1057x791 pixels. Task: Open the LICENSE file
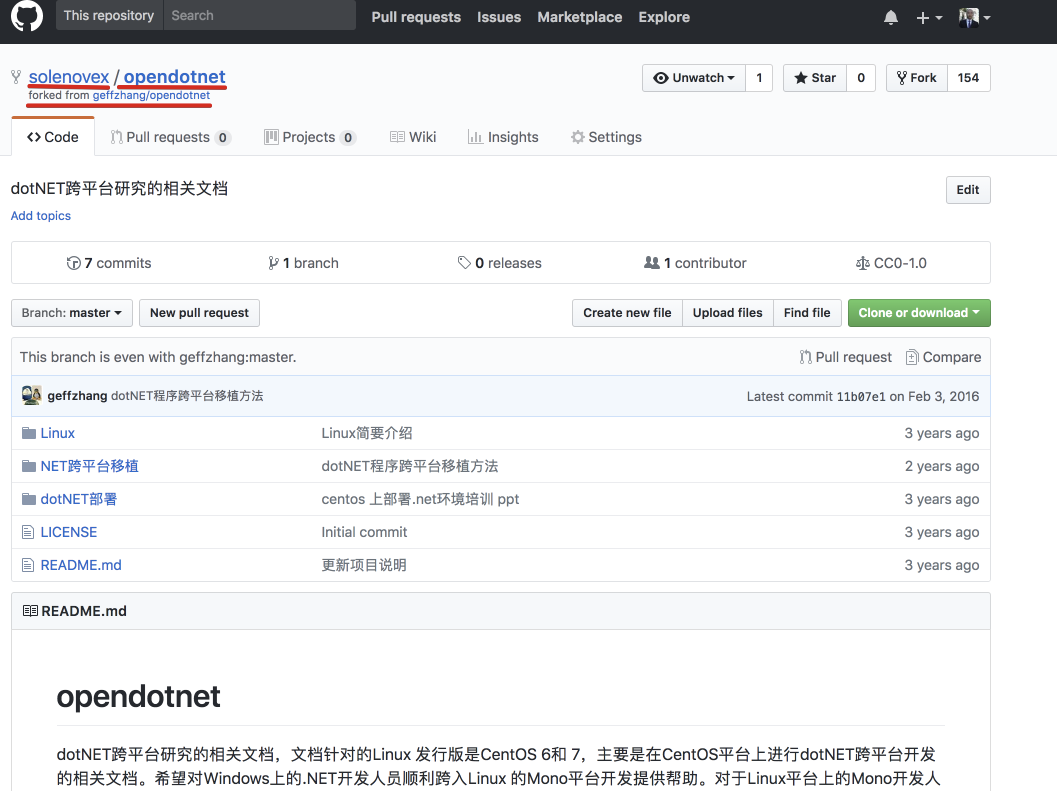[x=69, y=532]
